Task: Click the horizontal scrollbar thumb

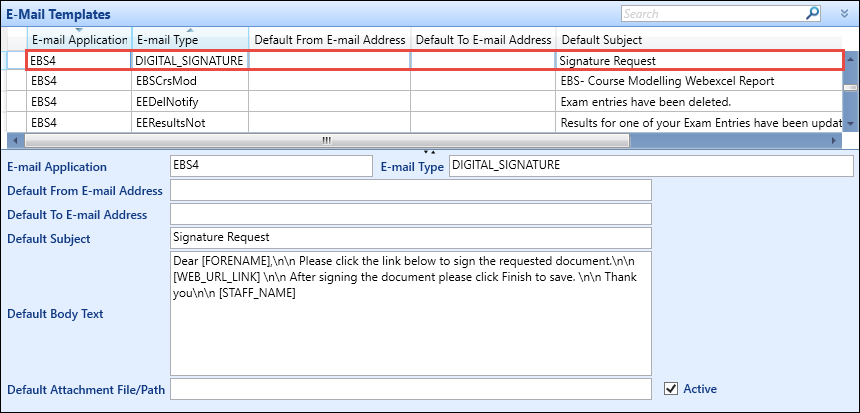Action: click(x=327, y=140)
